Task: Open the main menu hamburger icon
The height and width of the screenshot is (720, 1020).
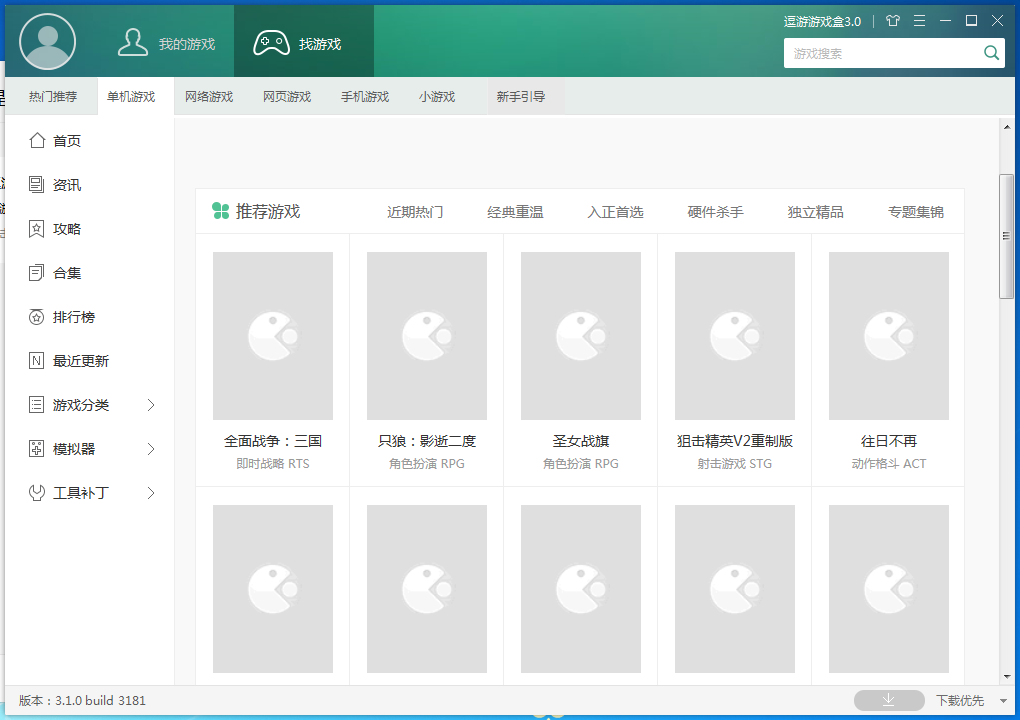Action: (919, 21)
